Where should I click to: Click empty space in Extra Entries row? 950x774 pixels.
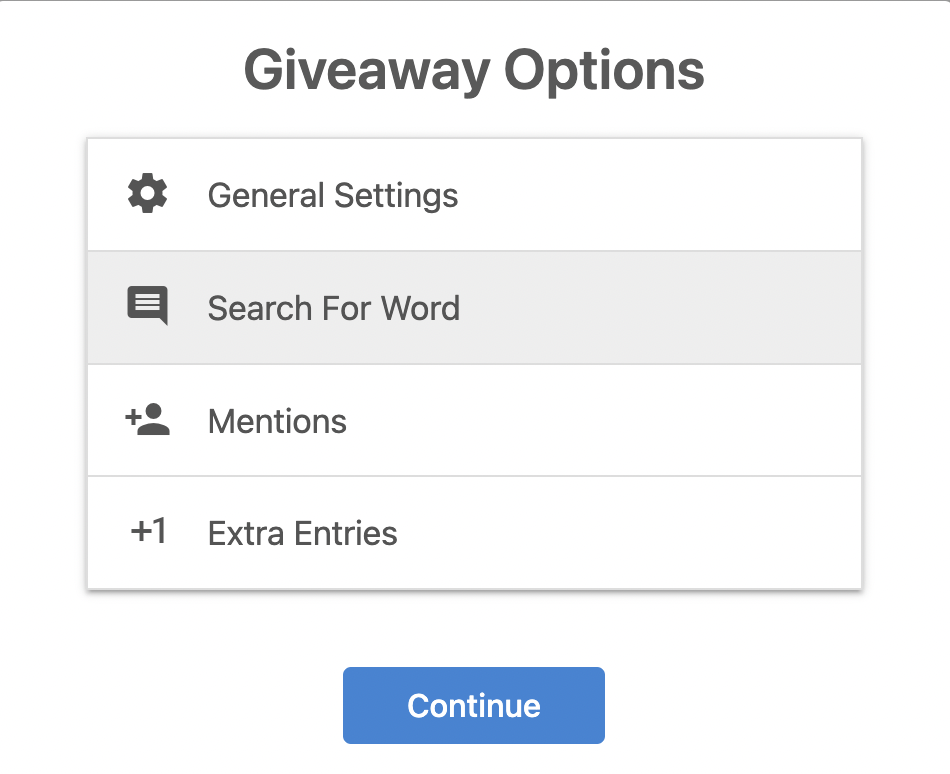pyautogui.click(x=630, y=533)
